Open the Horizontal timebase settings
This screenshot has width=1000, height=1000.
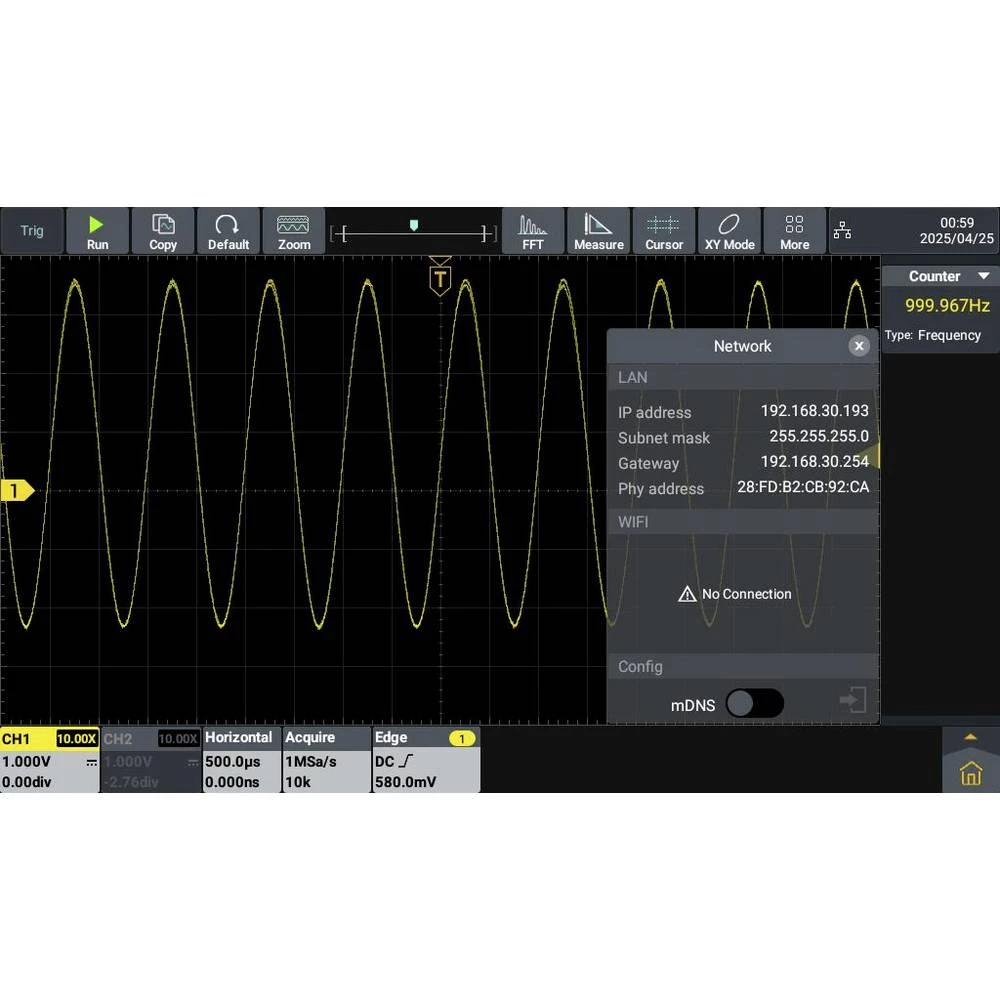(x=241, y=760)
